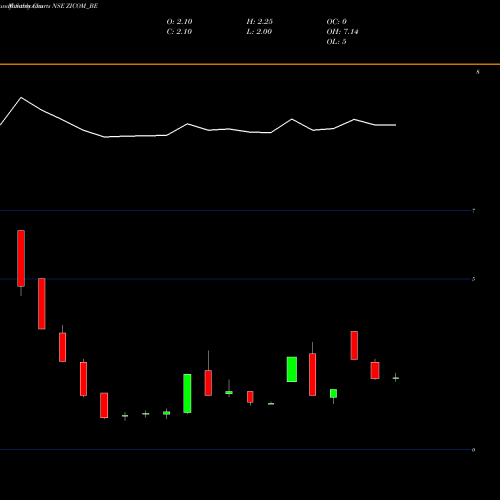Screen dimensions: 500x500
Task: Click the first, highest red candlestick
Action: [x=21, y=258]
